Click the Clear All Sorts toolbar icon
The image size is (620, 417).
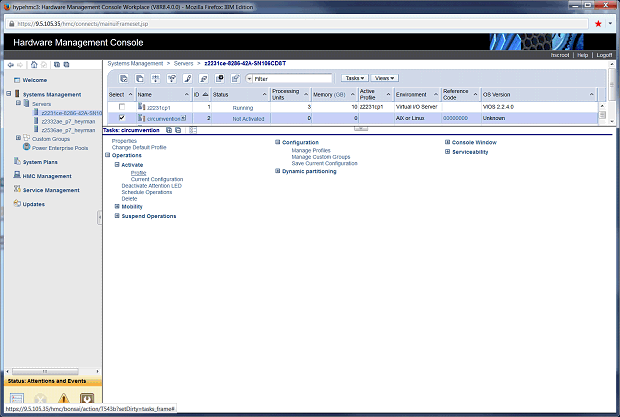pyautogui.click(x=204, y=79)
